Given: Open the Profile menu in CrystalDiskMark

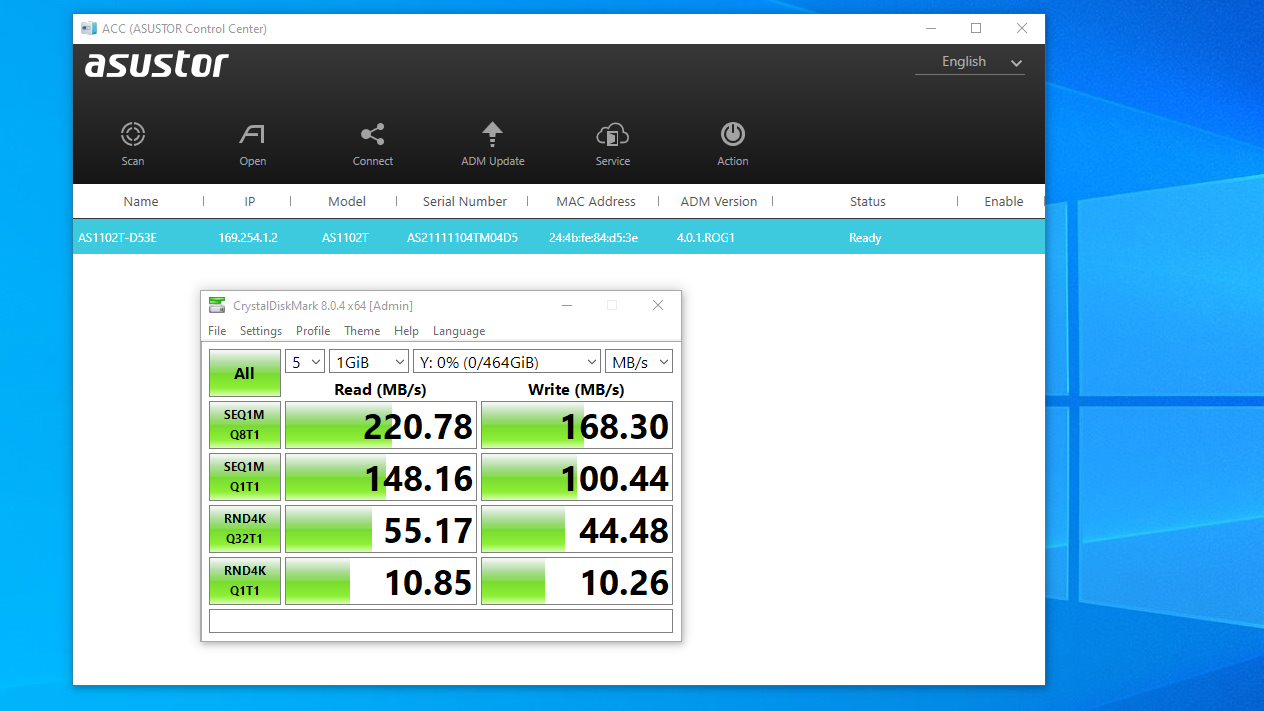Looking at the screenshot, I should point(313,331).
